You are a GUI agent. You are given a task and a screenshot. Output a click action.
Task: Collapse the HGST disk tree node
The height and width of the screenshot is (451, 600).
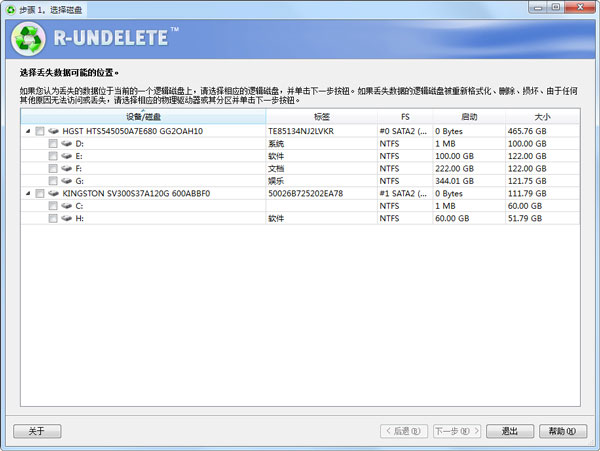(x=28, y=131)
